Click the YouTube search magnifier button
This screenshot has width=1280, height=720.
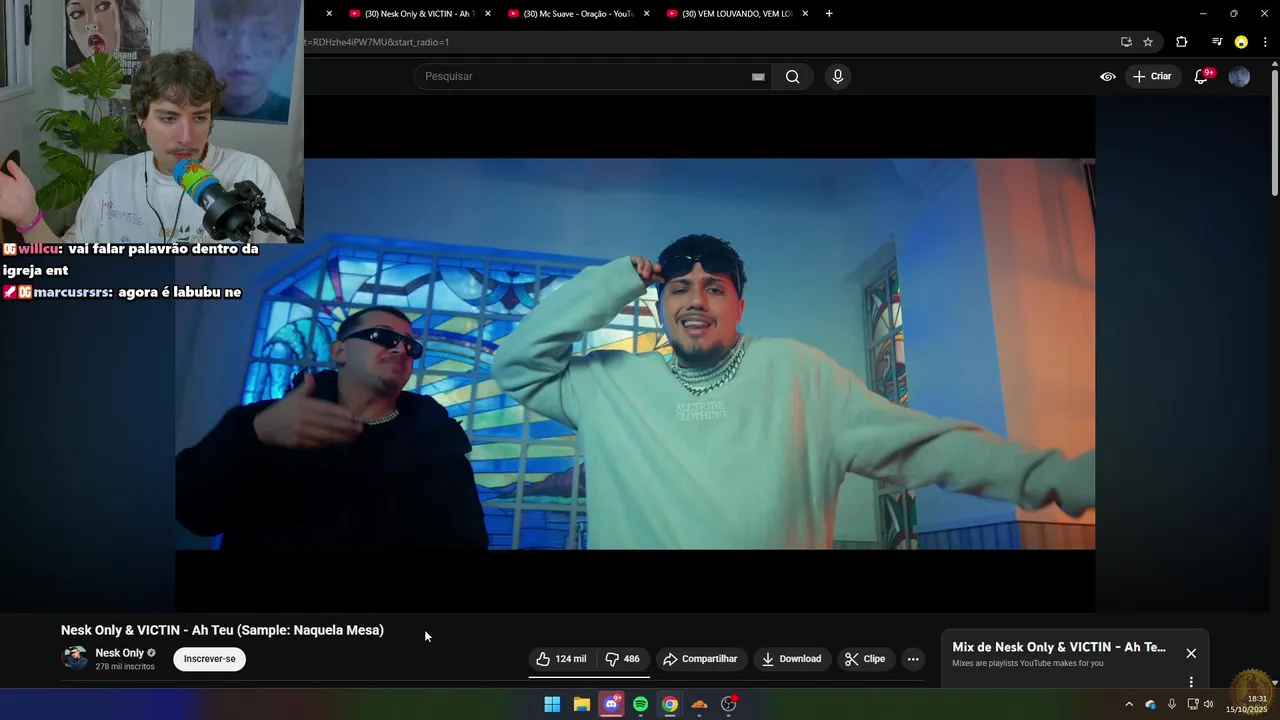(792, 77)
